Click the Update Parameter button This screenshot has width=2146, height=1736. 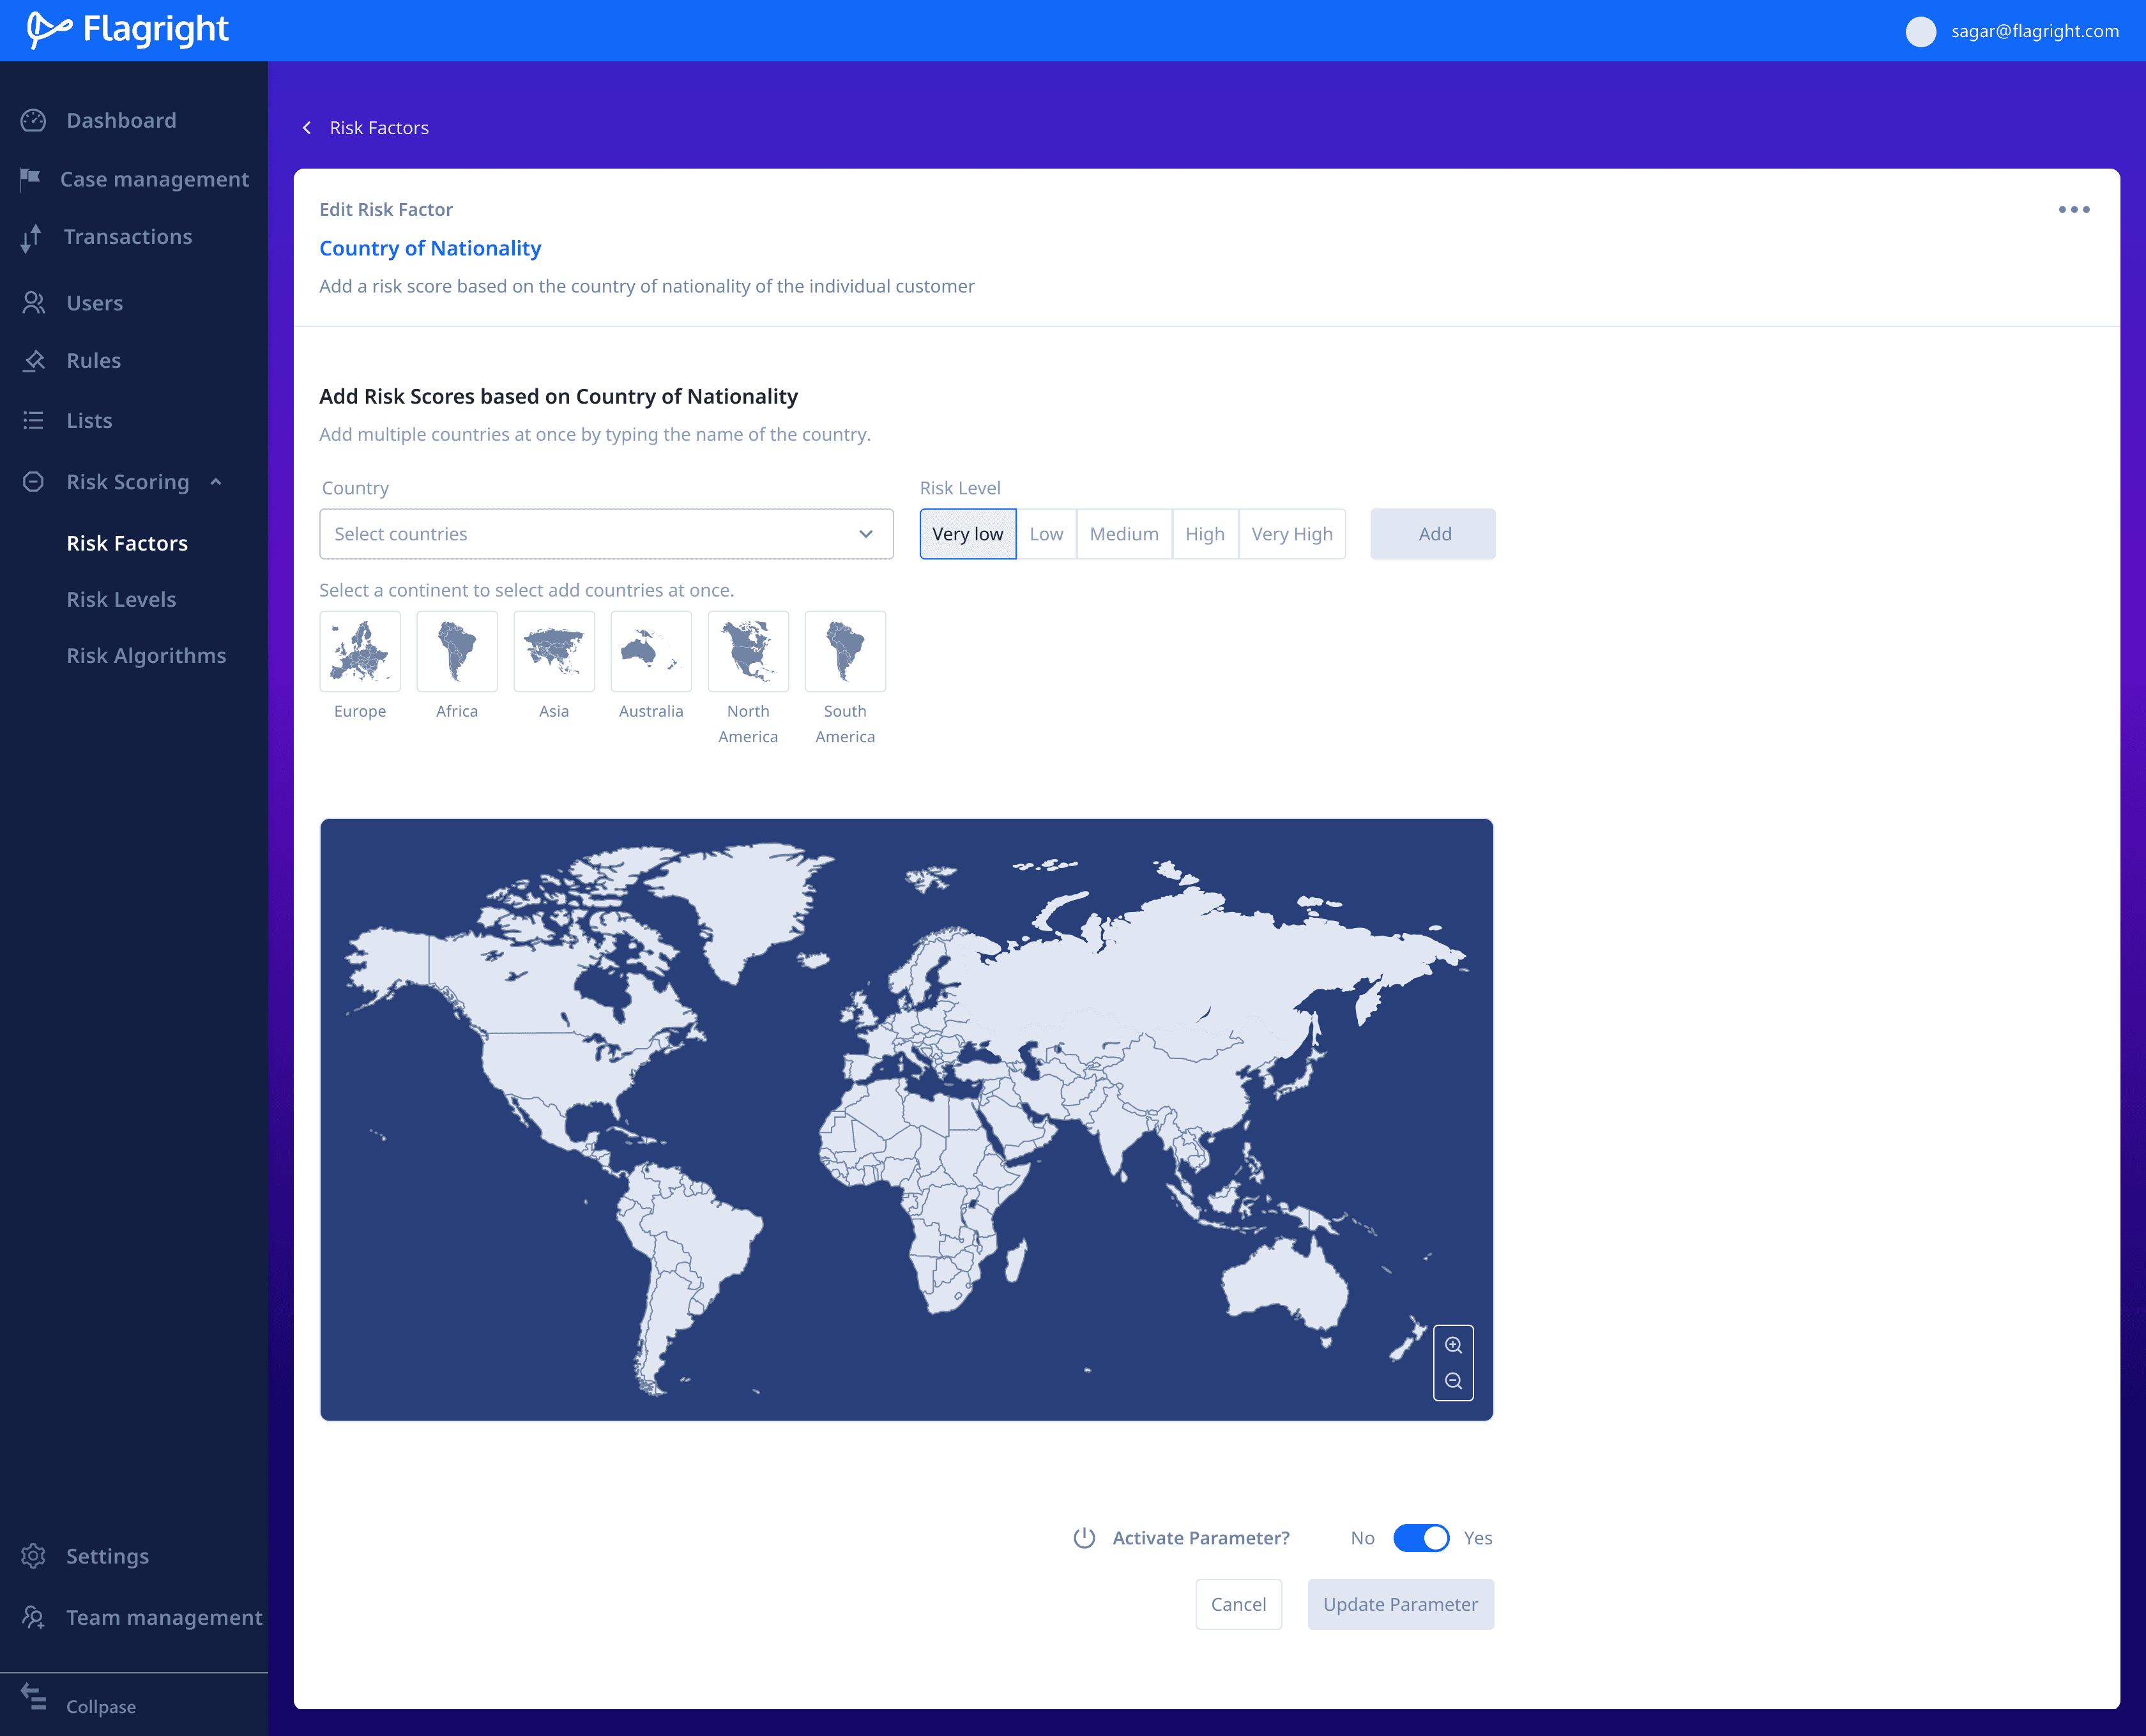(1400, 1604)
